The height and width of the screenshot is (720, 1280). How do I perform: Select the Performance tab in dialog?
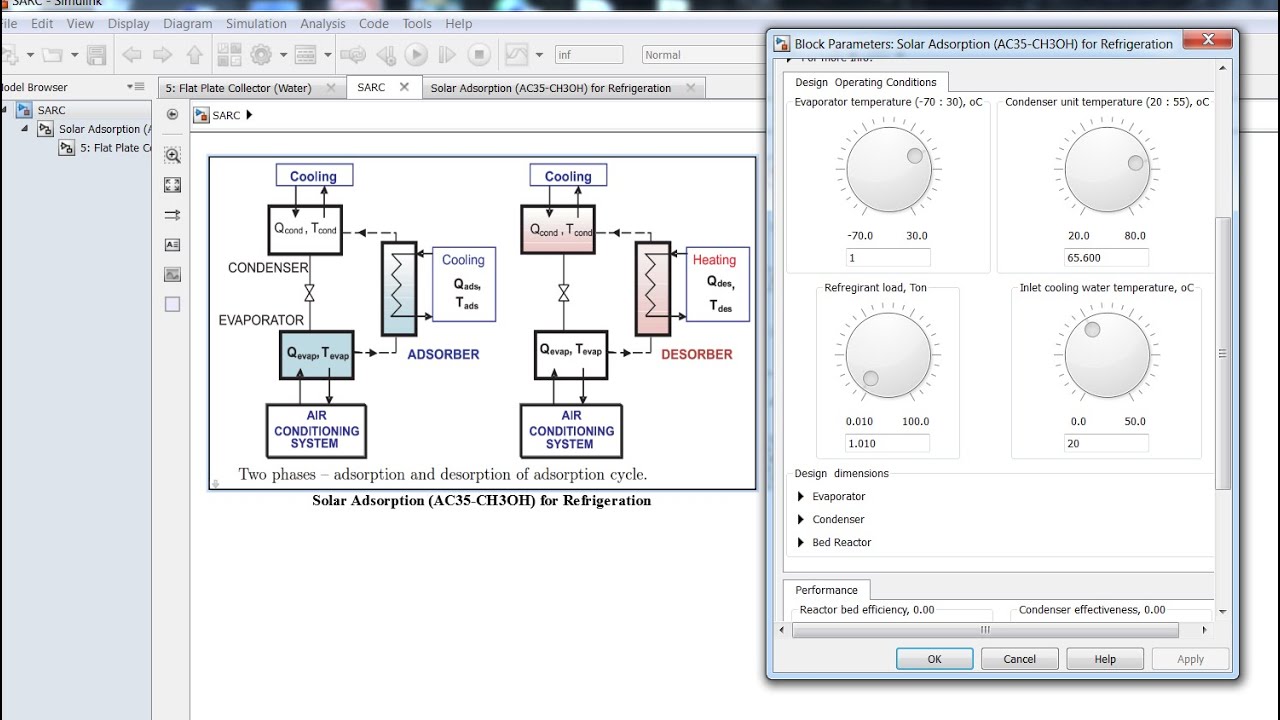[826, 590]
